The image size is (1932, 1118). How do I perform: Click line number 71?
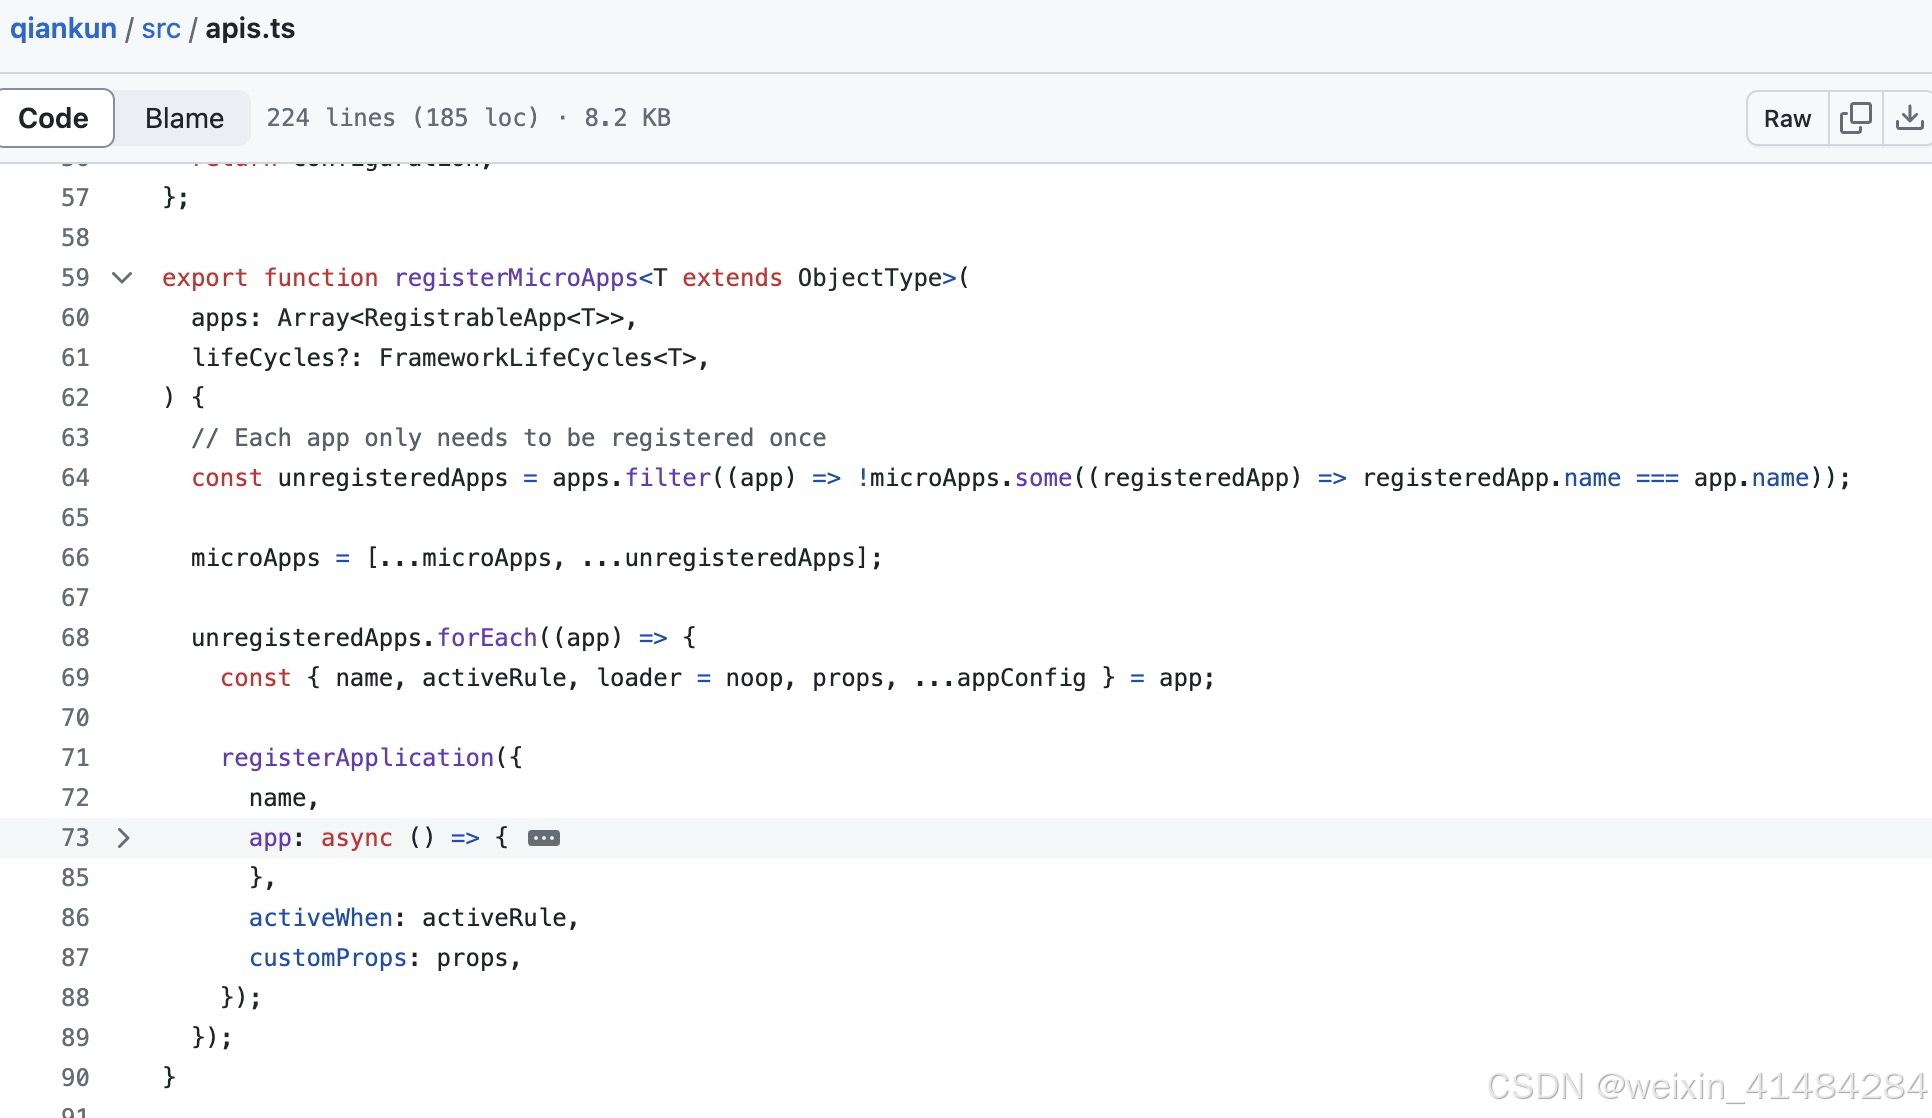tap(75, 758)
